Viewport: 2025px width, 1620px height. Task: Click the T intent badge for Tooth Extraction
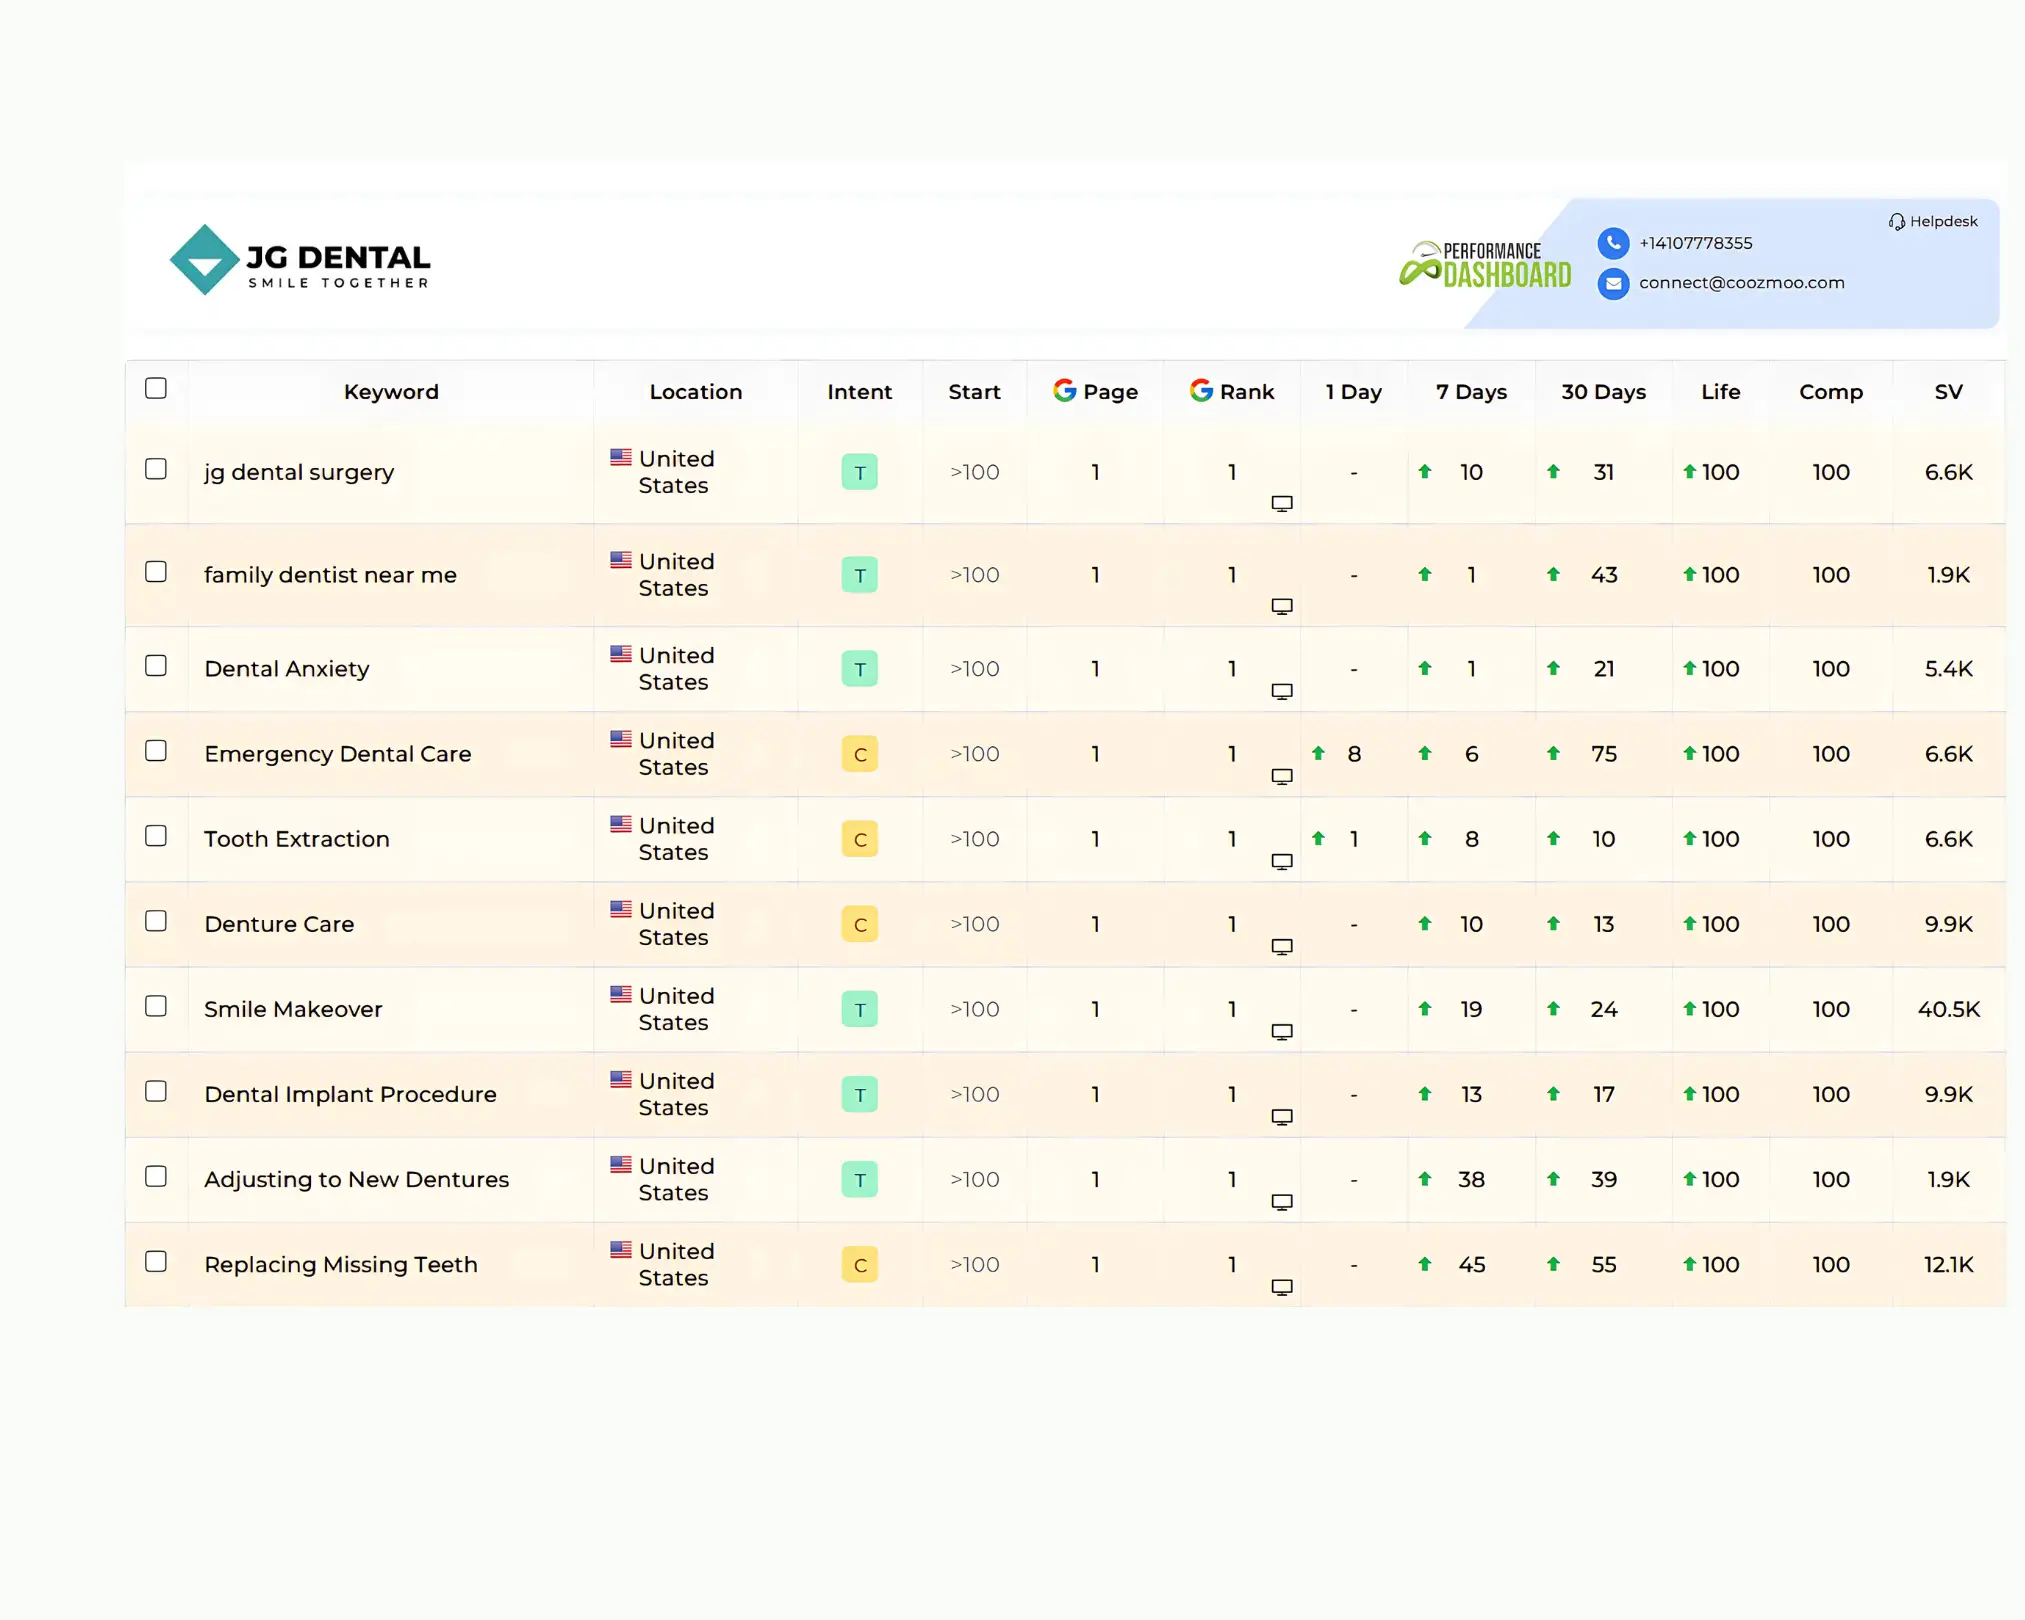[x=859, y=839]
